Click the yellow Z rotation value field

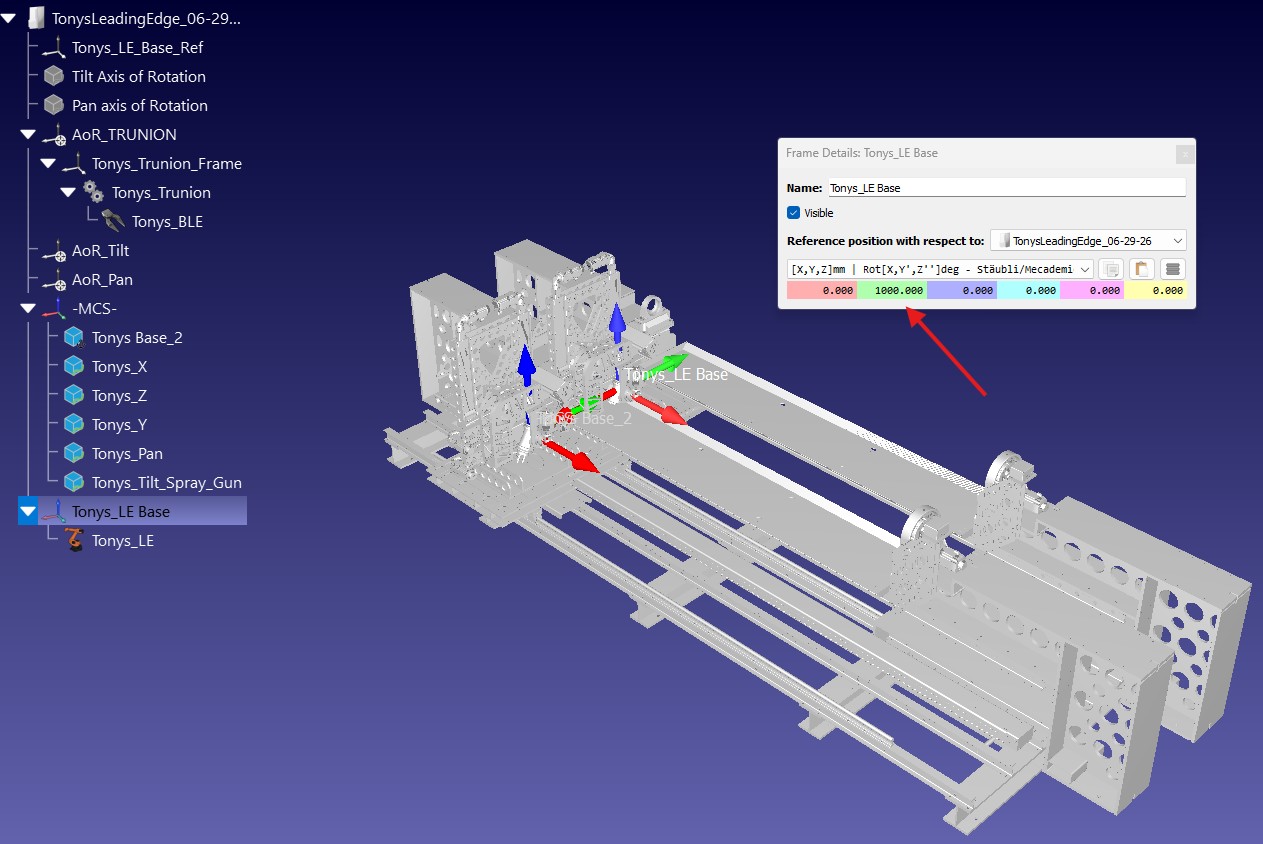click(1156, 290)
